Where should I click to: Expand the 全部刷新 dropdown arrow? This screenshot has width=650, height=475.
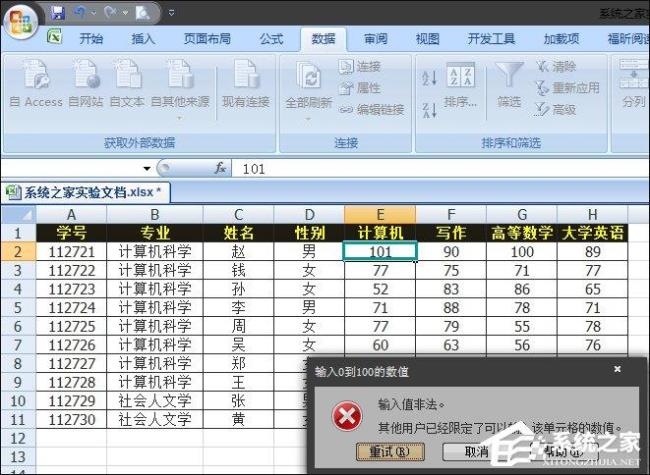tap(308, 119)
